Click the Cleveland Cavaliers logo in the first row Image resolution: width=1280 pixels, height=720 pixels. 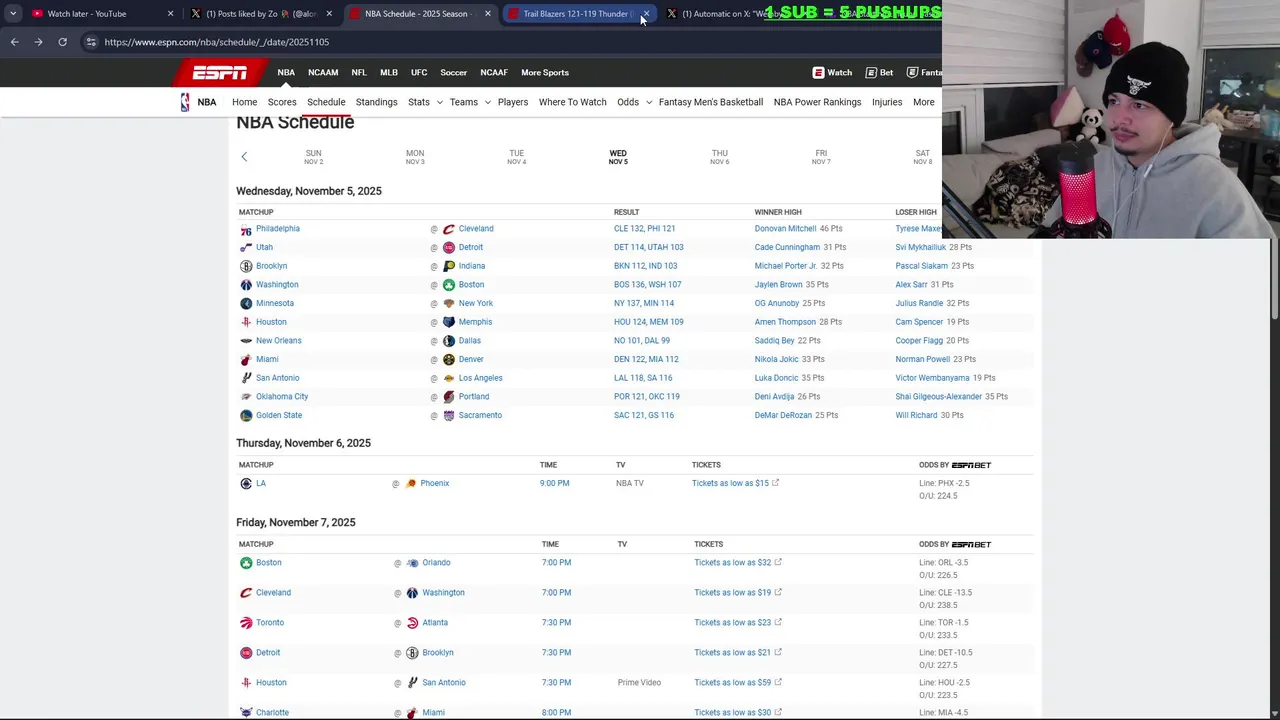[449, 229]
